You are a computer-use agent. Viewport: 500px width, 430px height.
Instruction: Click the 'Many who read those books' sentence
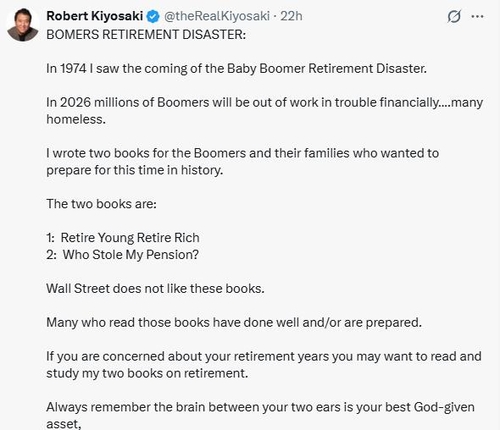(234, 323)
